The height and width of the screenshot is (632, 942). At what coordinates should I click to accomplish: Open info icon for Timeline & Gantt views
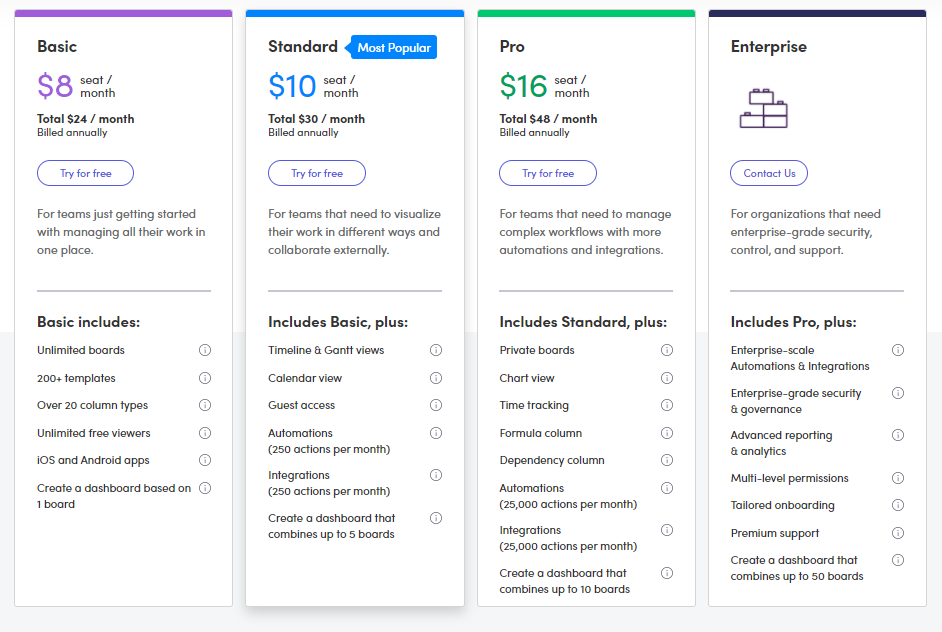[x=436, y=350]
